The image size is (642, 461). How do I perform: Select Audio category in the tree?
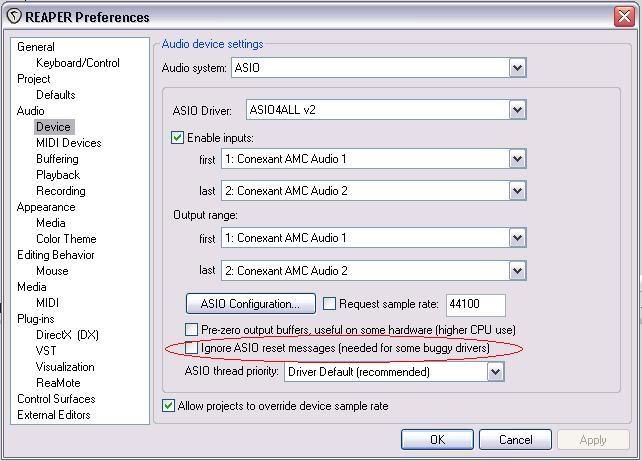tap(31, 111)
